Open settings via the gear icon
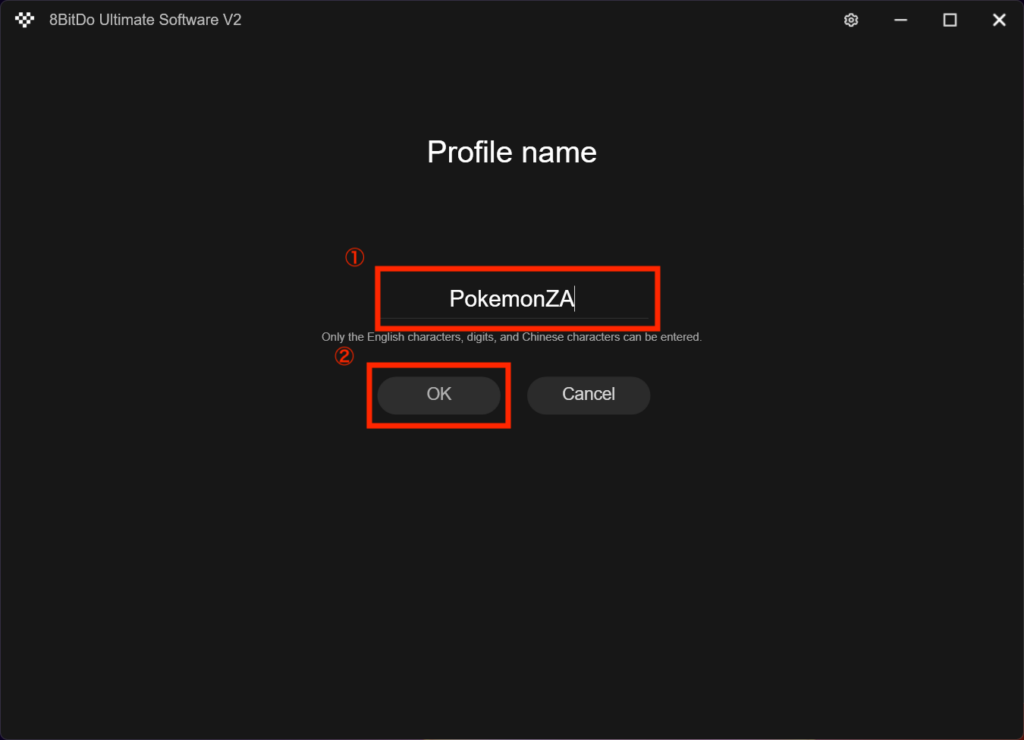1024x740 pixels. click(851, 20)
